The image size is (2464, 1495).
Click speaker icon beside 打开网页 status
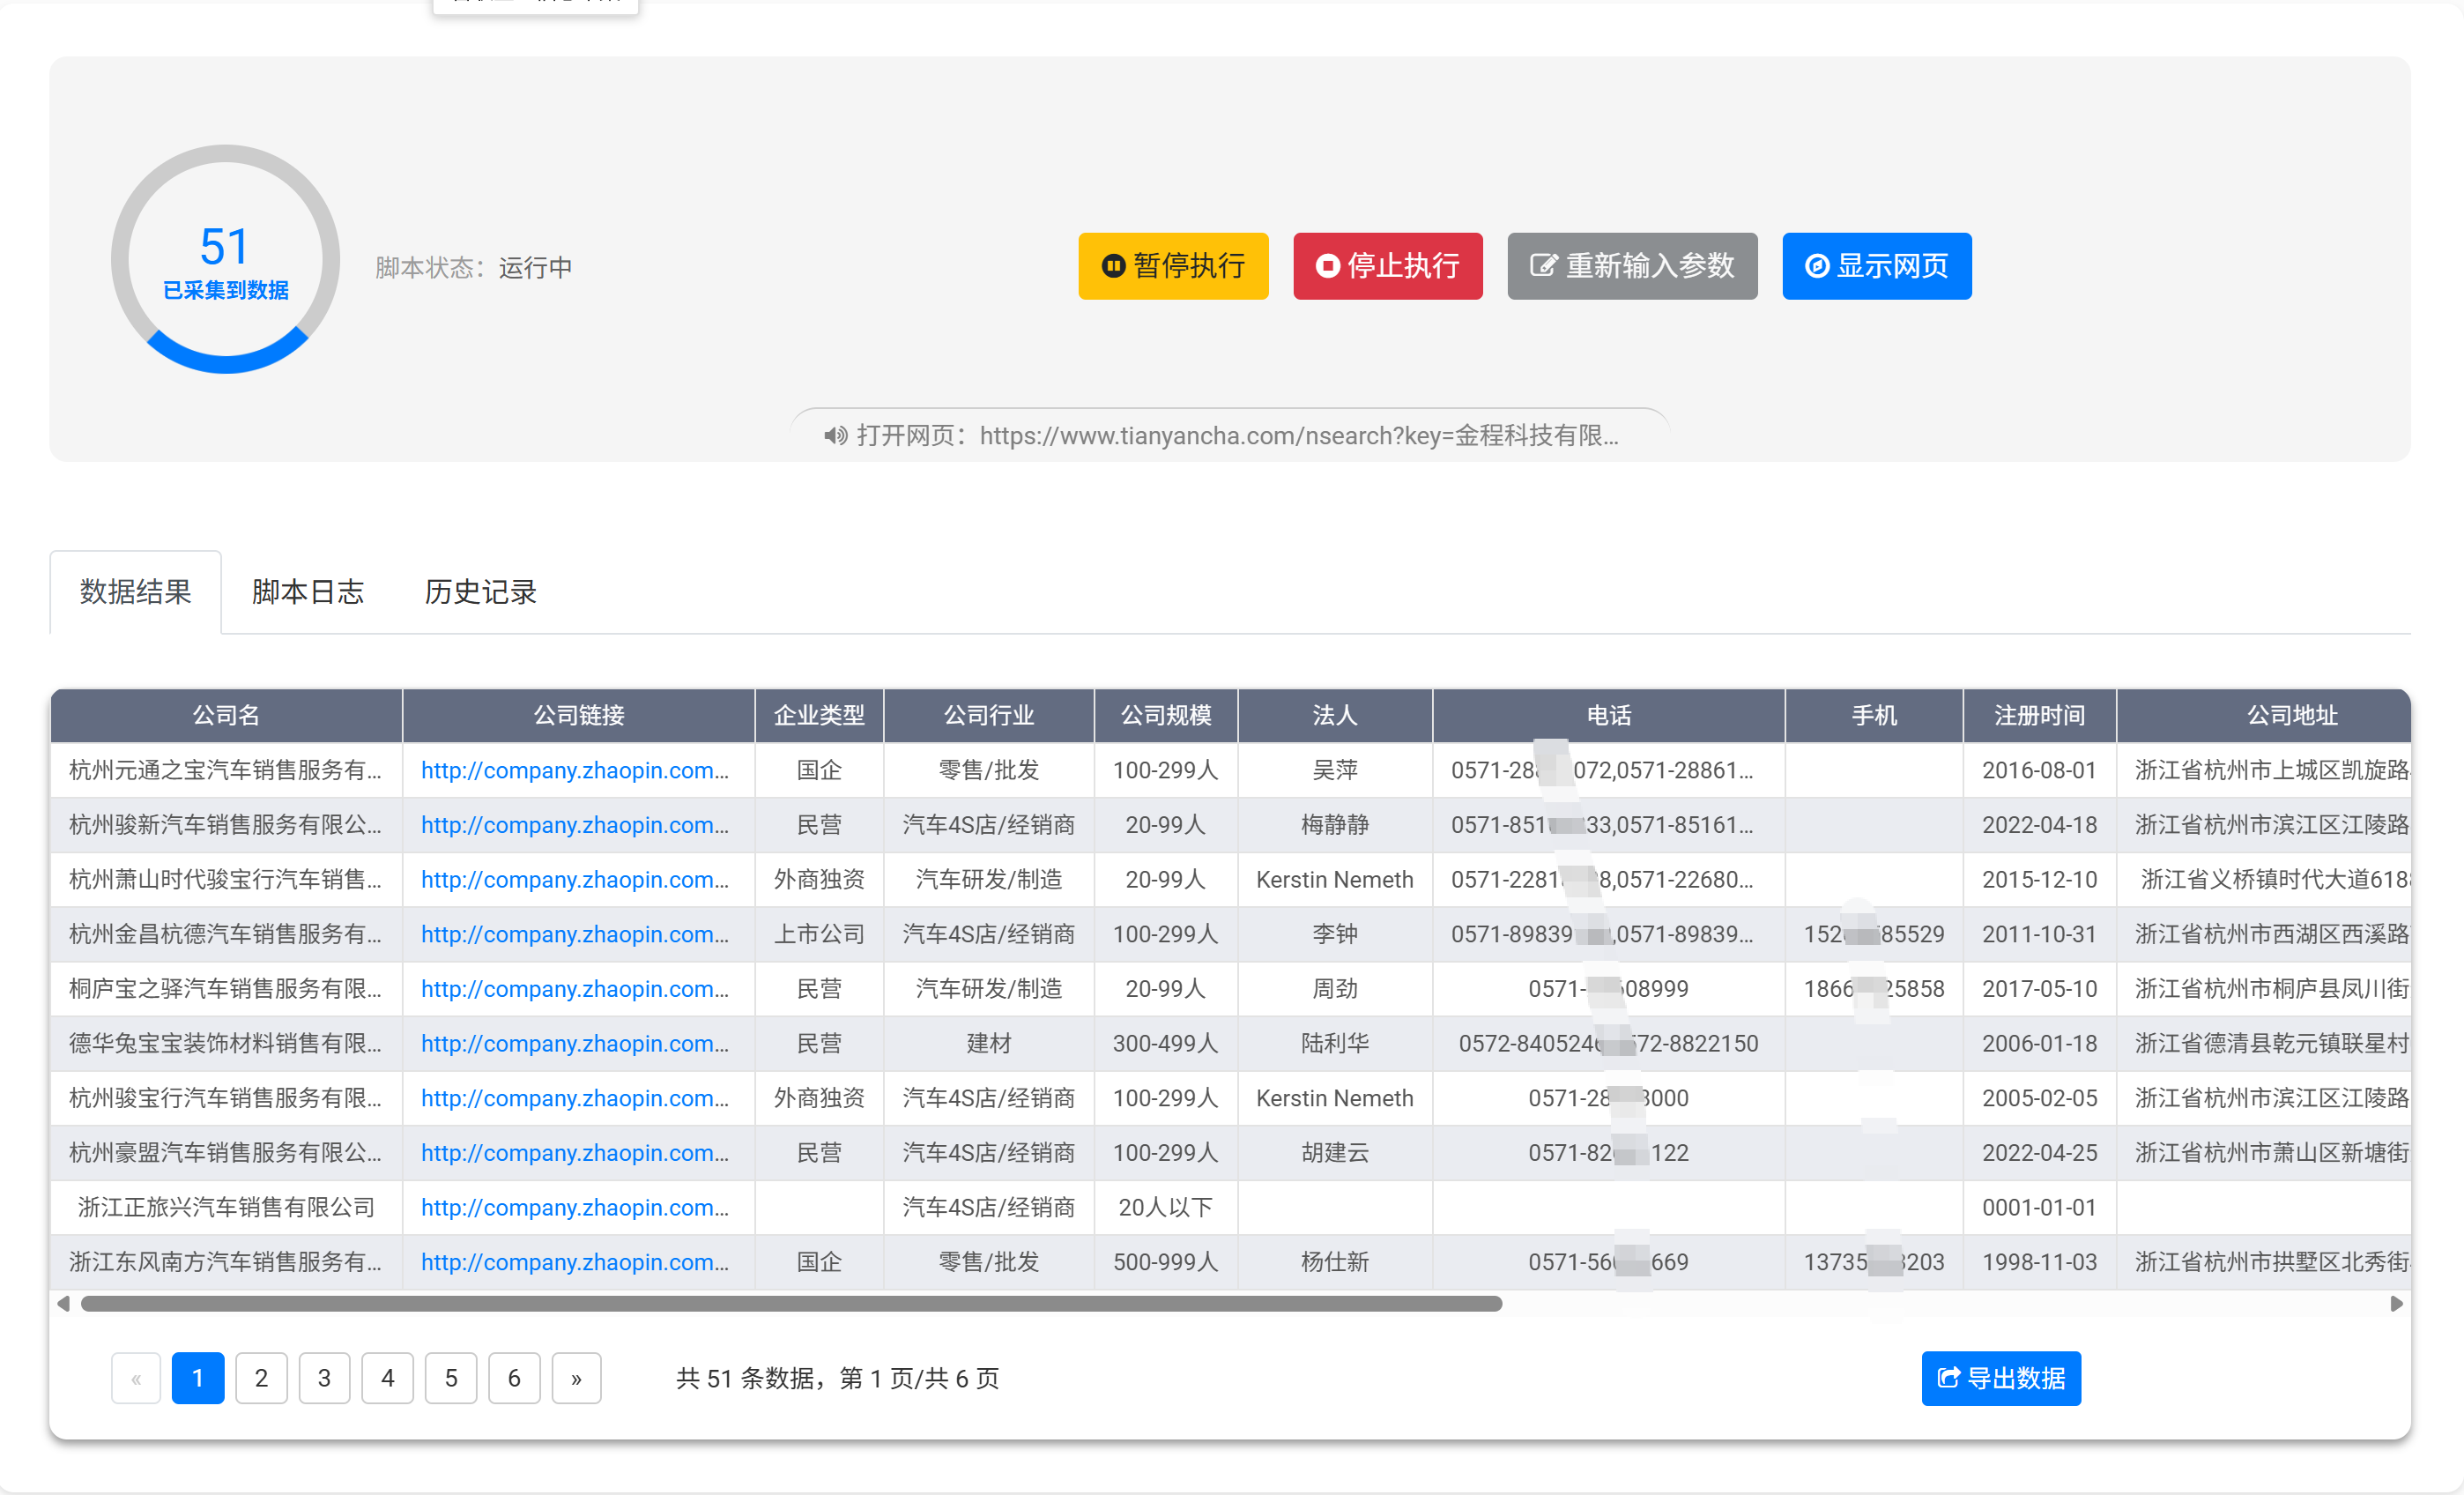pyautogui.click(x=835, y=435)
